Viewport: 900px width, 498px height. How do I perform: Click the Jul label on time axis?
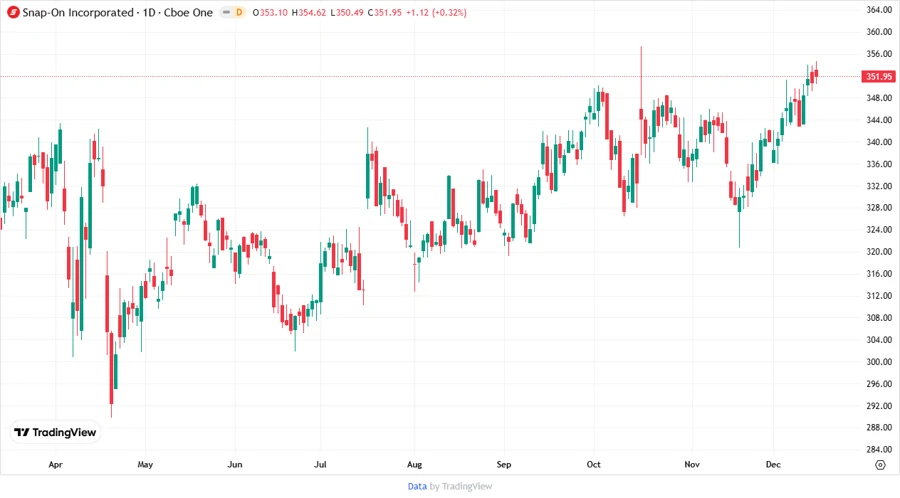pos(320,464)
